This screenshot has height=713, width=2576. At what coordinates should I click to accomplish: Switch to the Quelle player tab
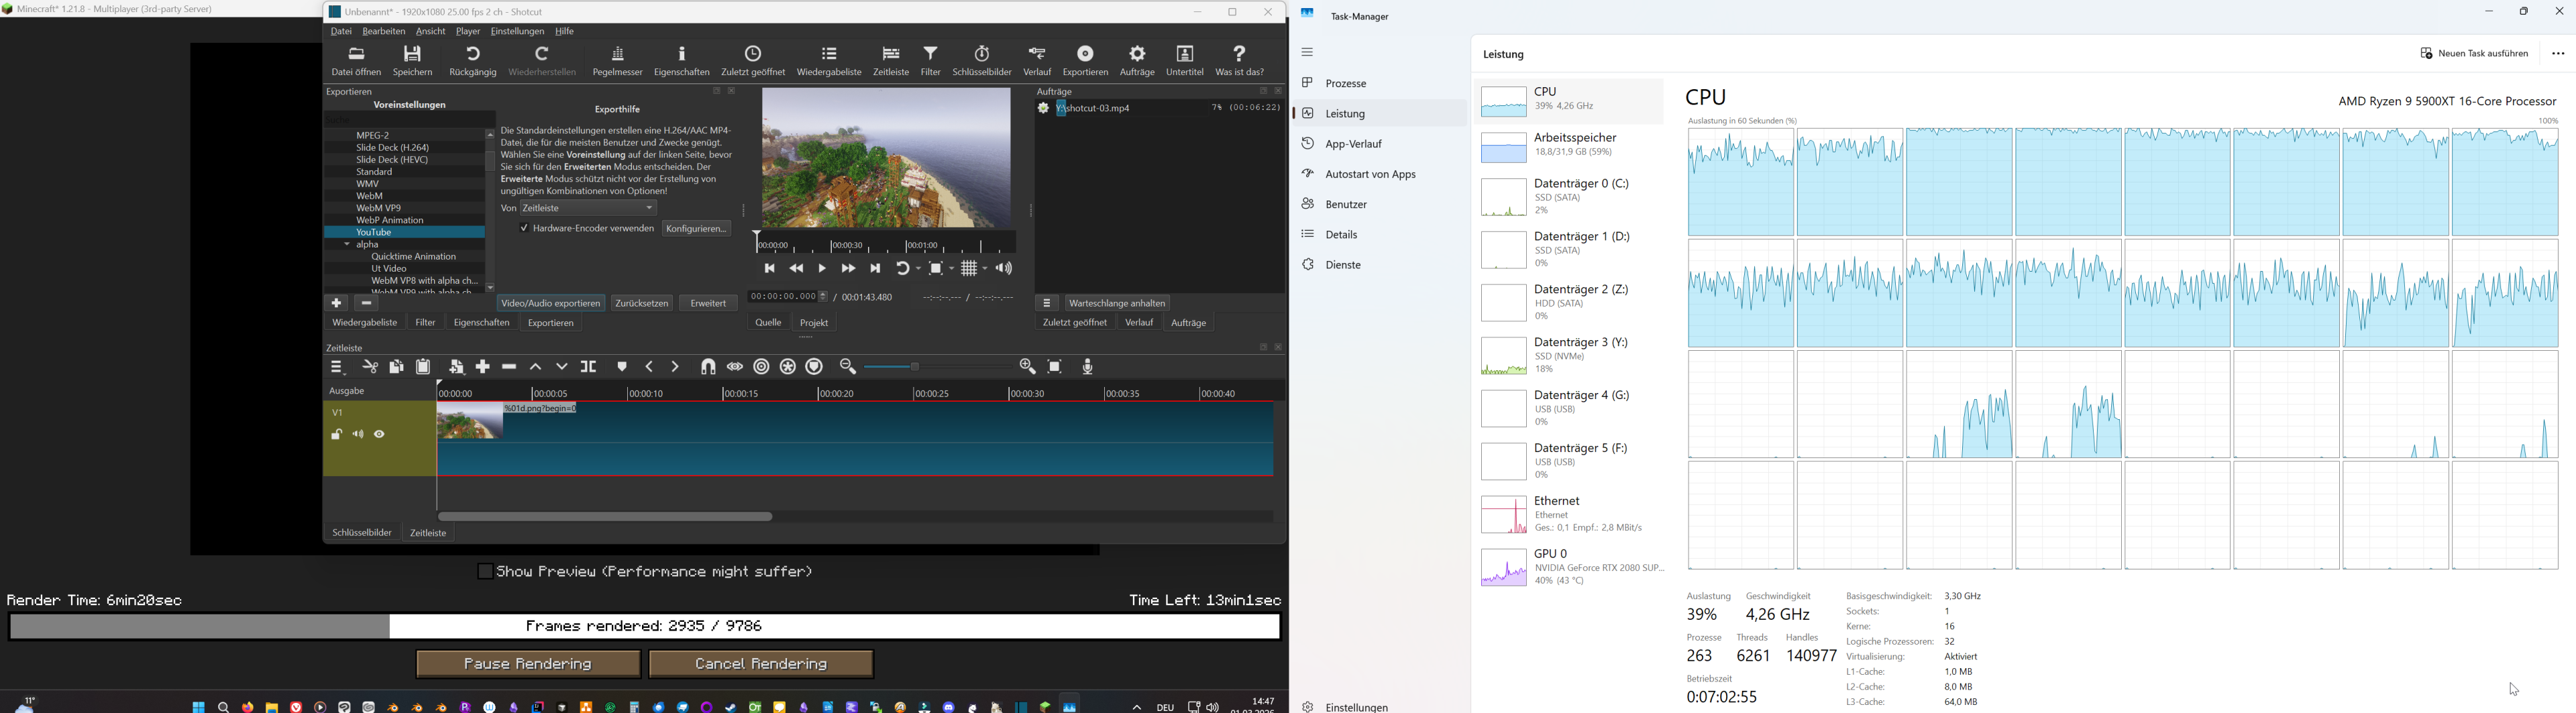768,323
